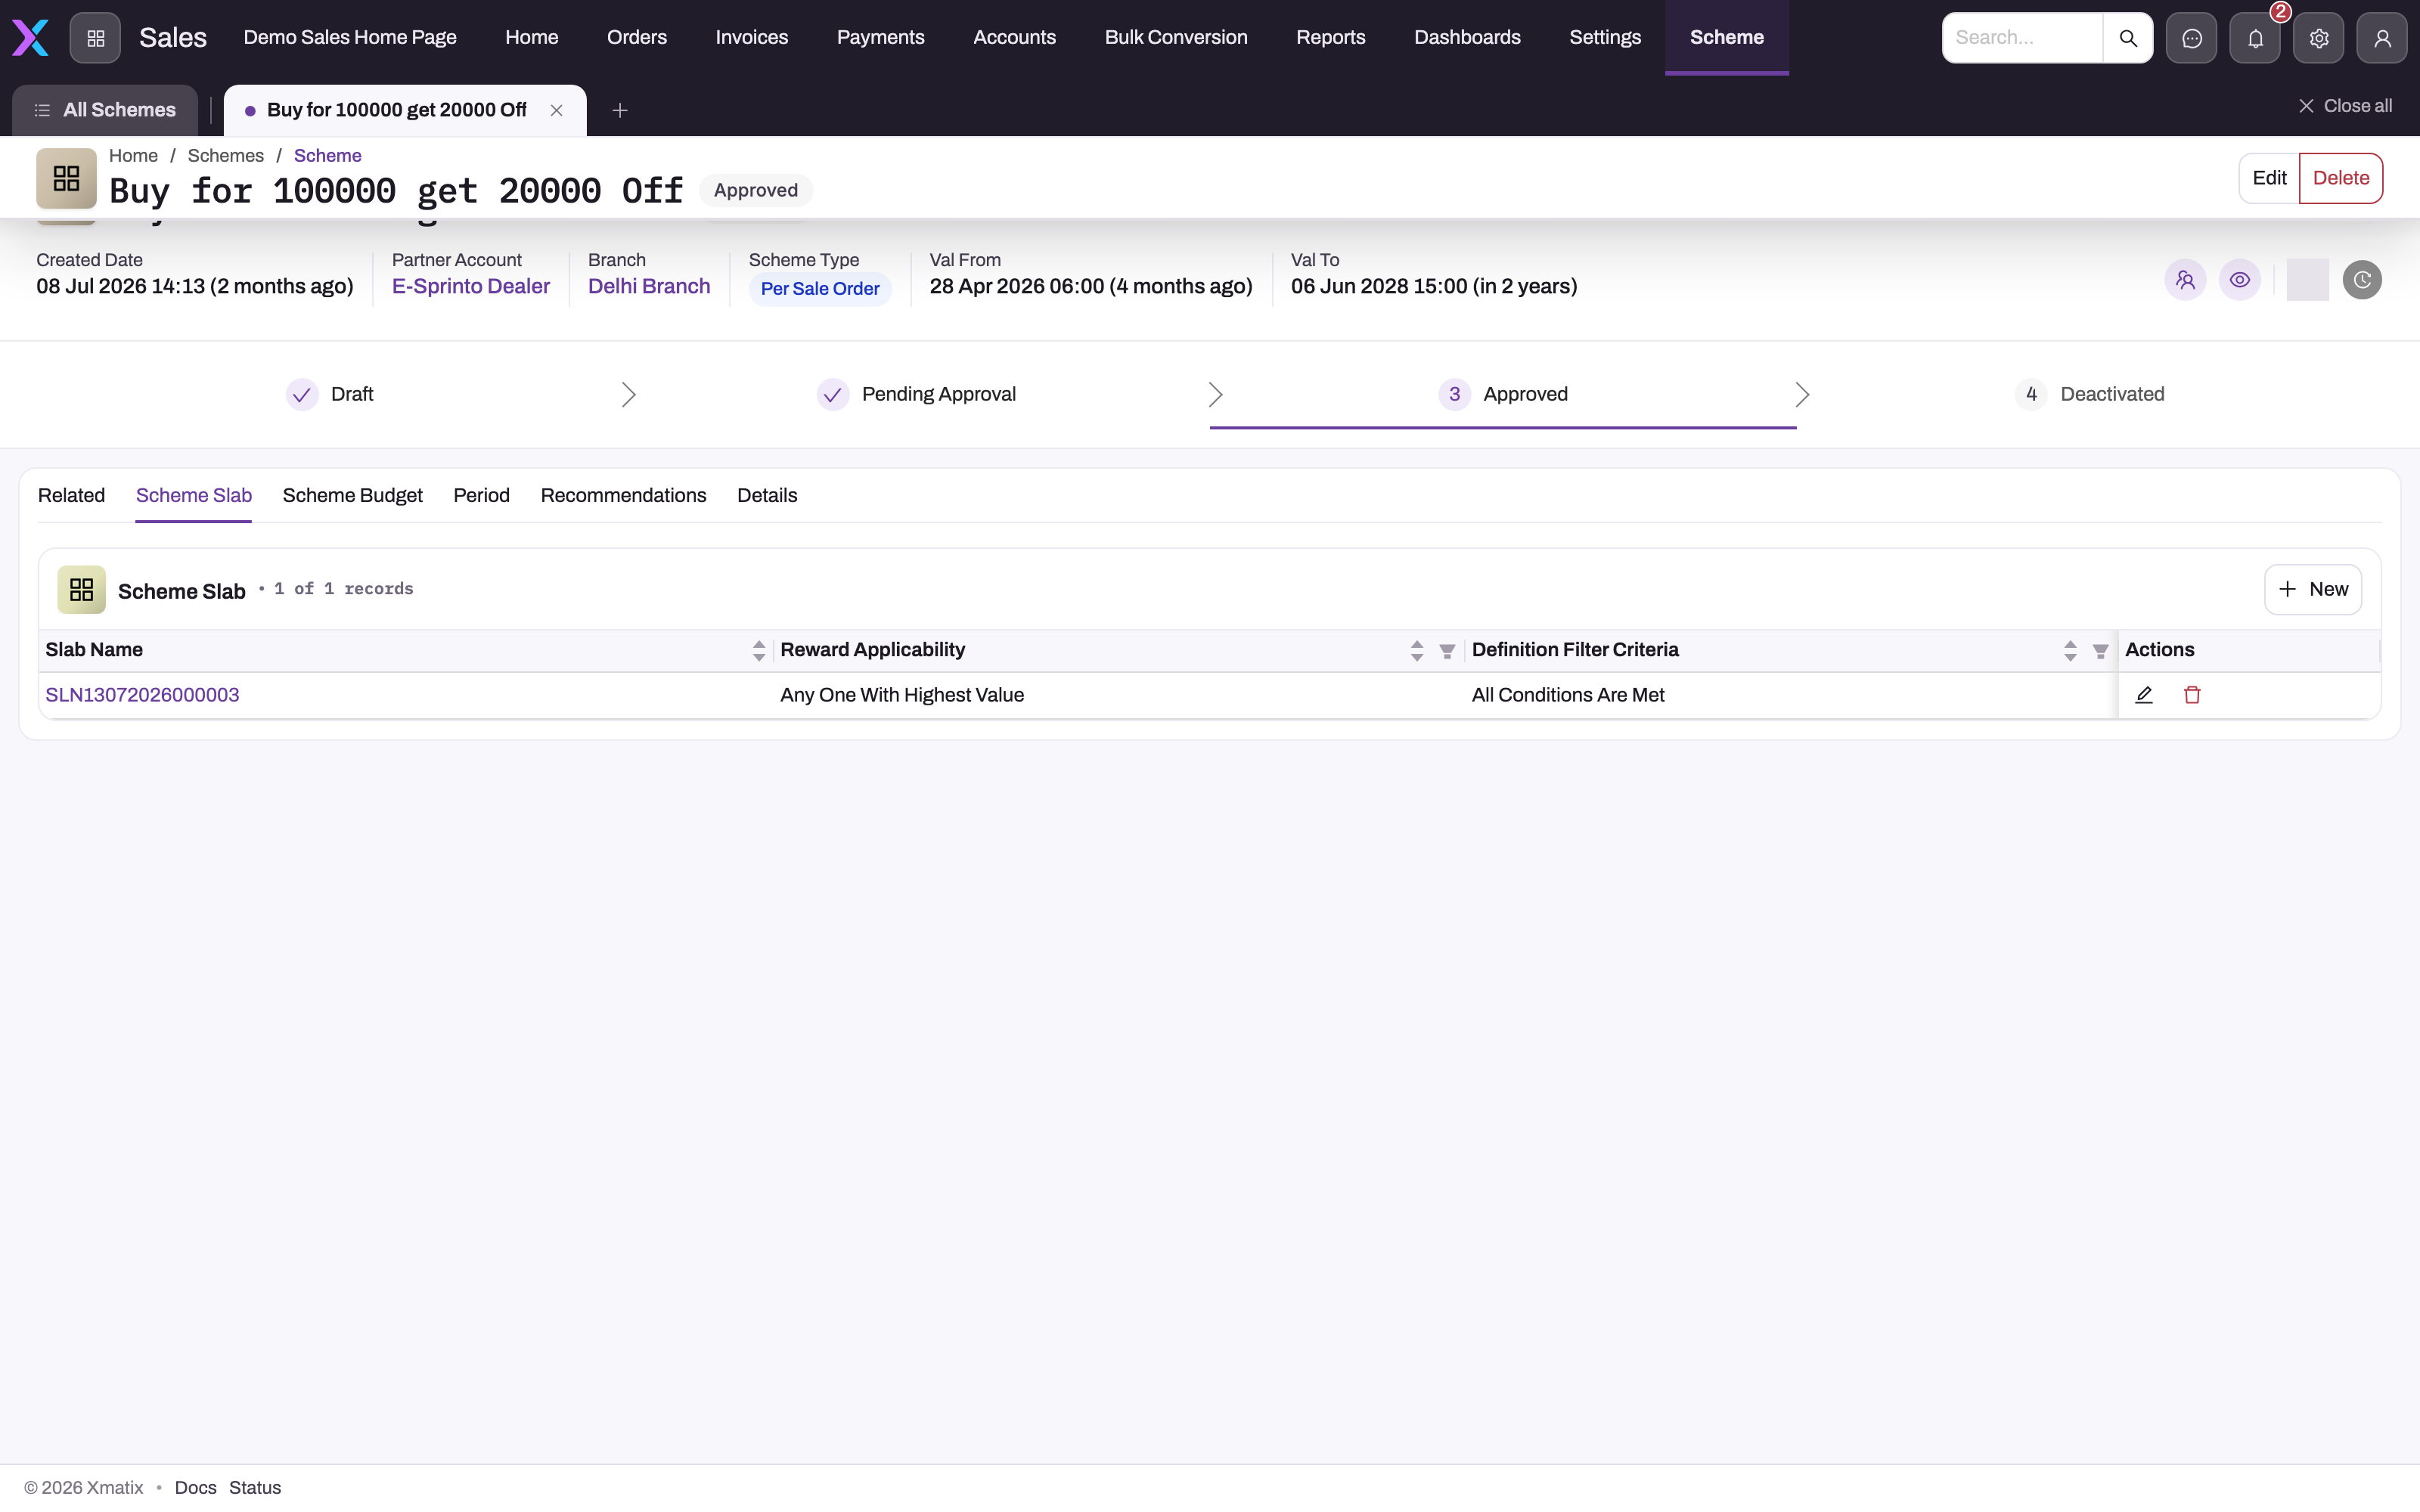Add a new tab with plus icon
Image resolution: width=2420 pixels, height=1512 pixels.
click(x=620, y=110)
